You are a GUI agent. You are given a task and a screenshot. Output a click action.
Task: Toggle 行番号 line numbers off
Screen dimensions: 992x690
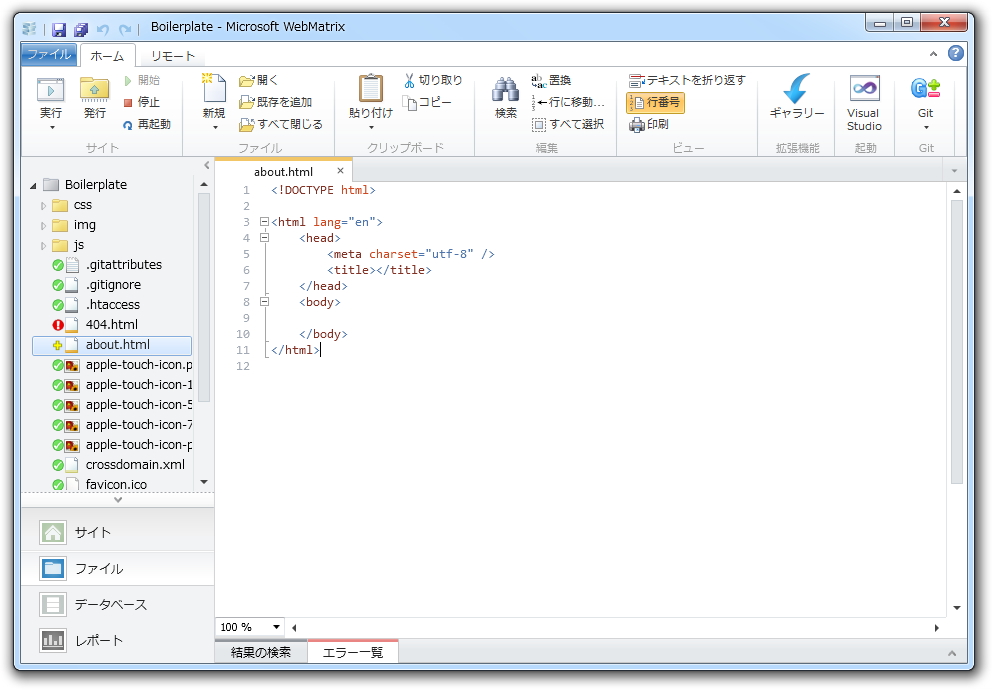[655, 103]
